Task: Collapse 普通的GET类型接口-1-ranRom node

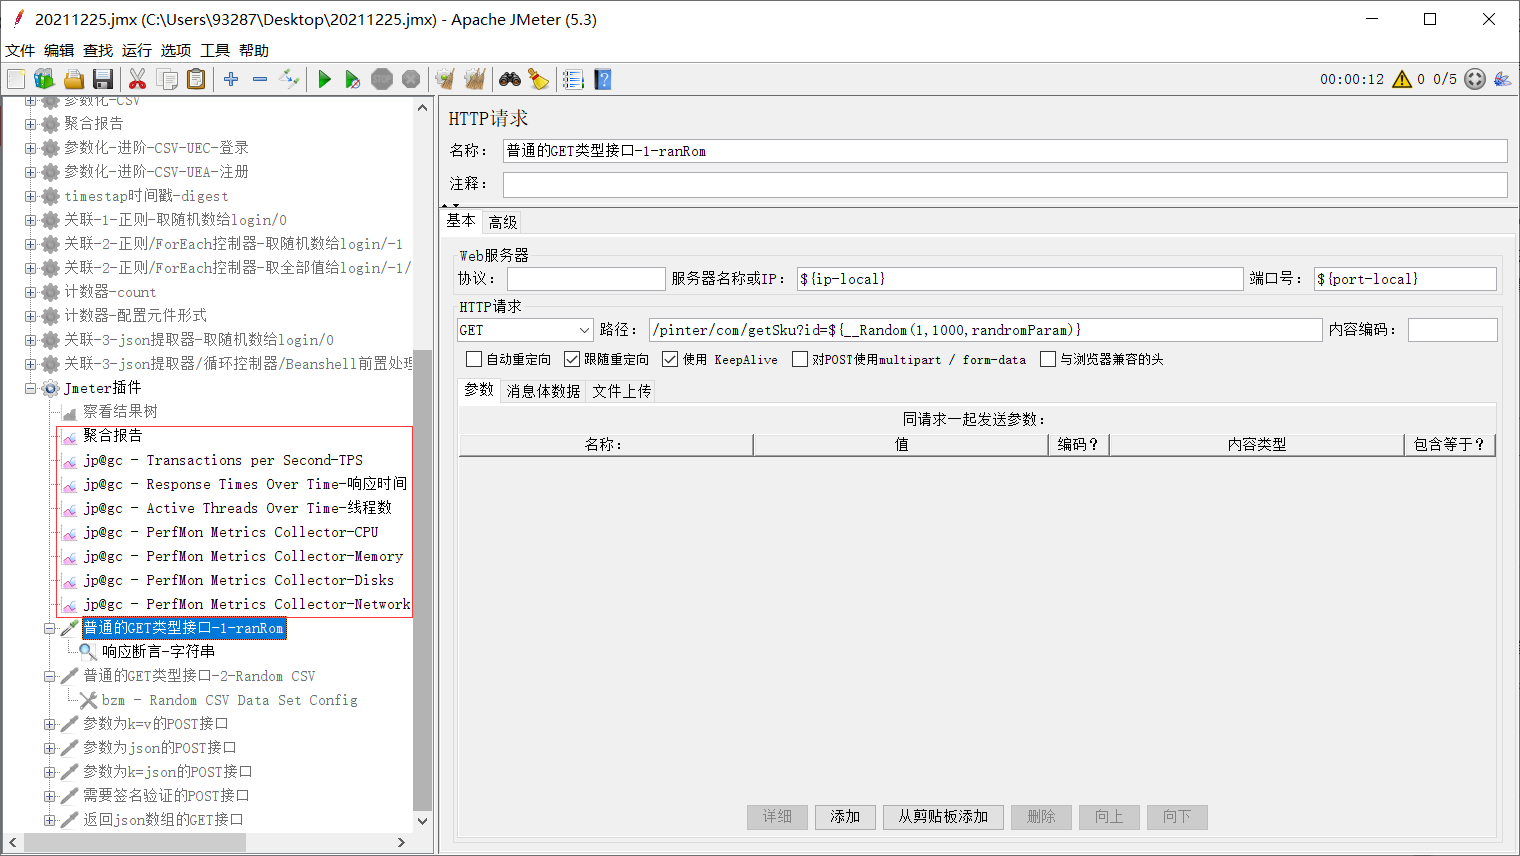Action: pyautogui.click(x=49, y=628)
